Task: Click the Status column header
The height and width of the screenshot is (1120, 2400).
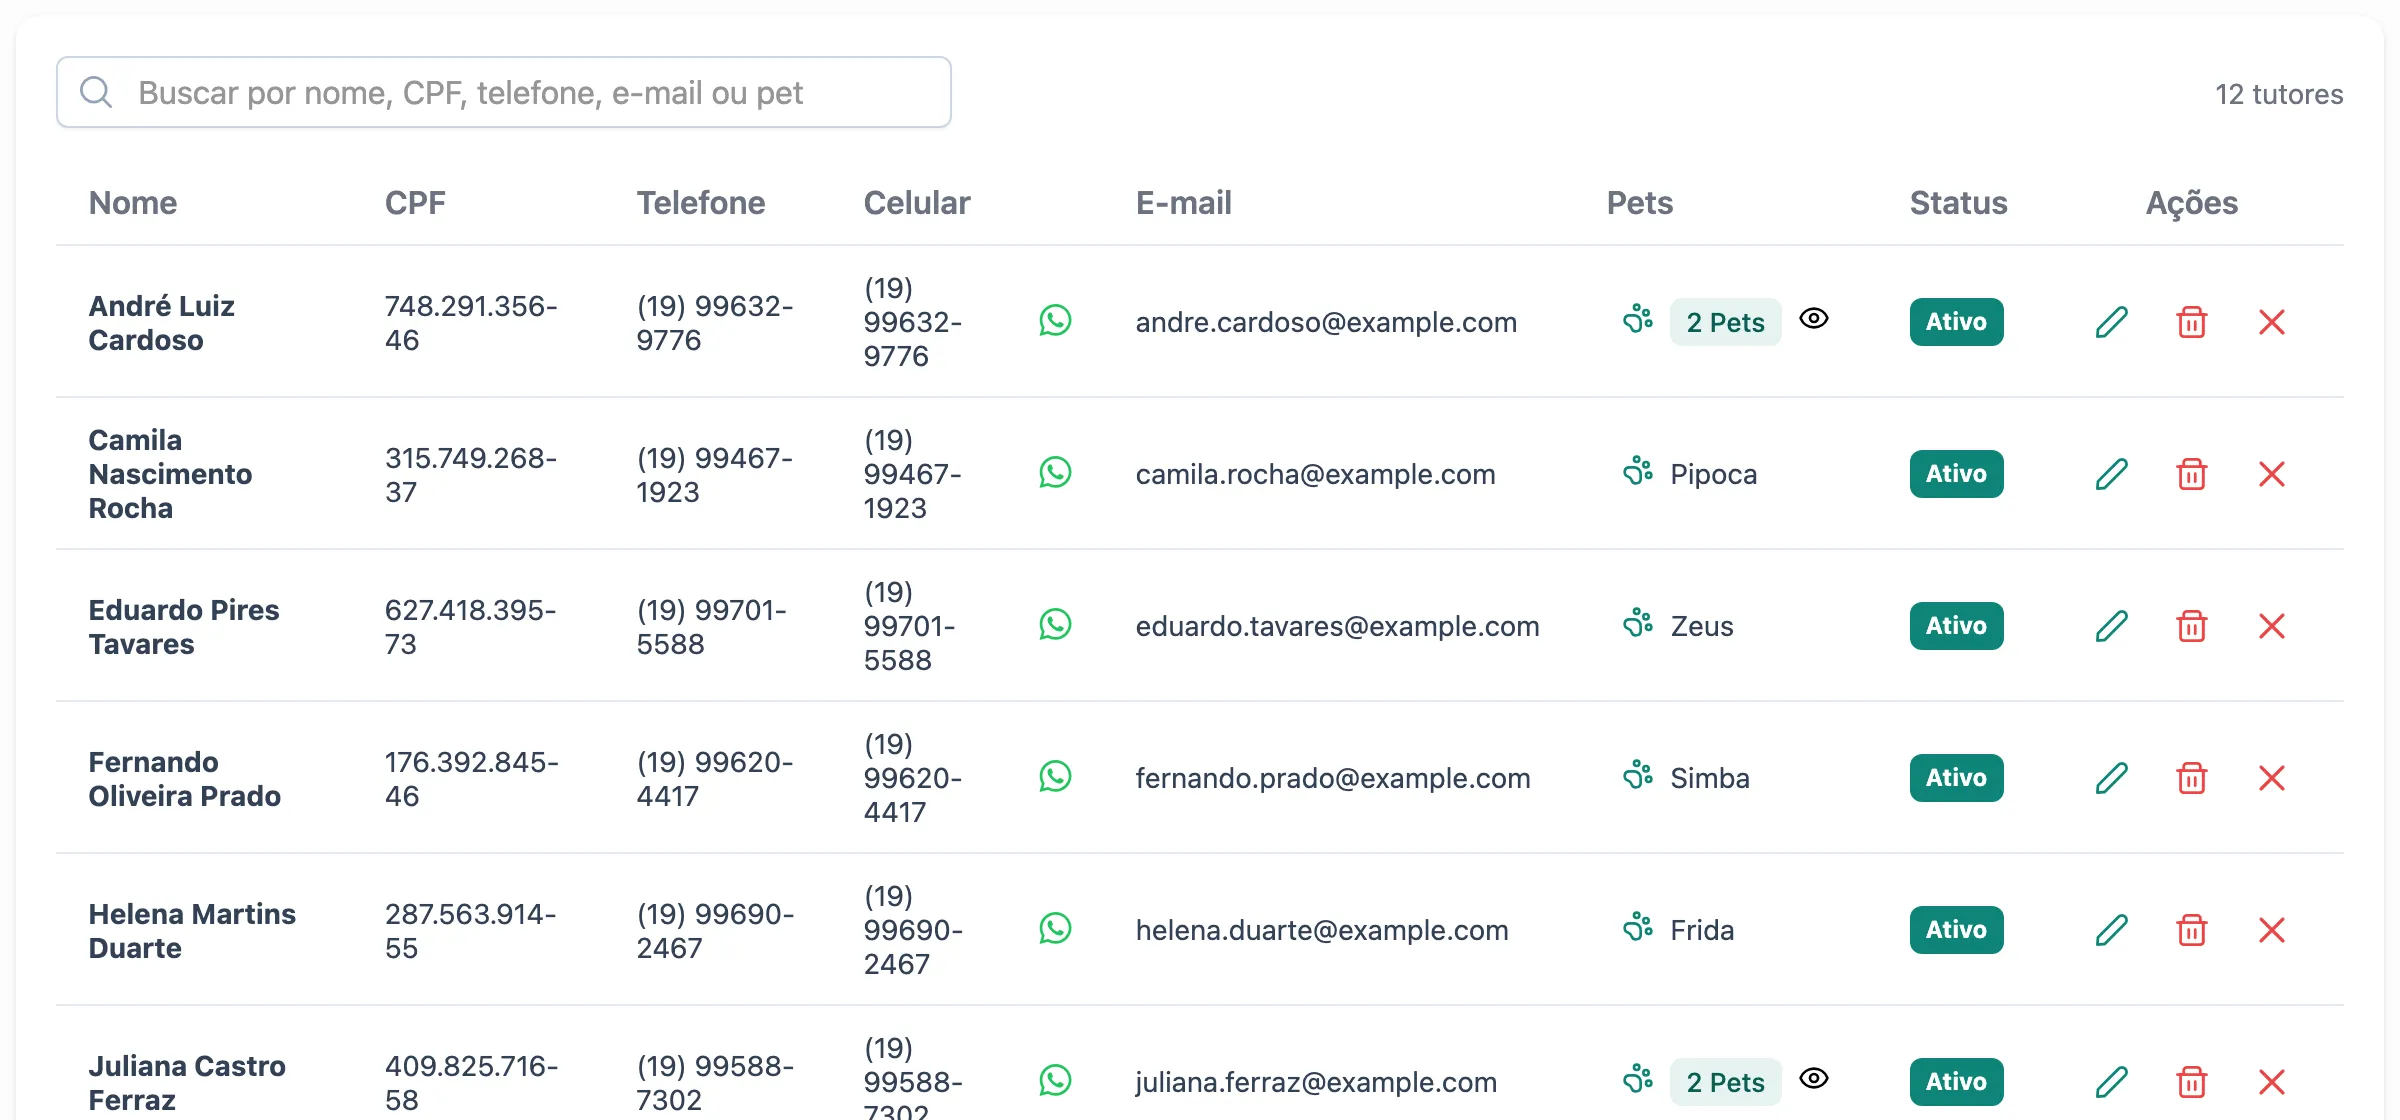Action: (x=1958, y=203)
